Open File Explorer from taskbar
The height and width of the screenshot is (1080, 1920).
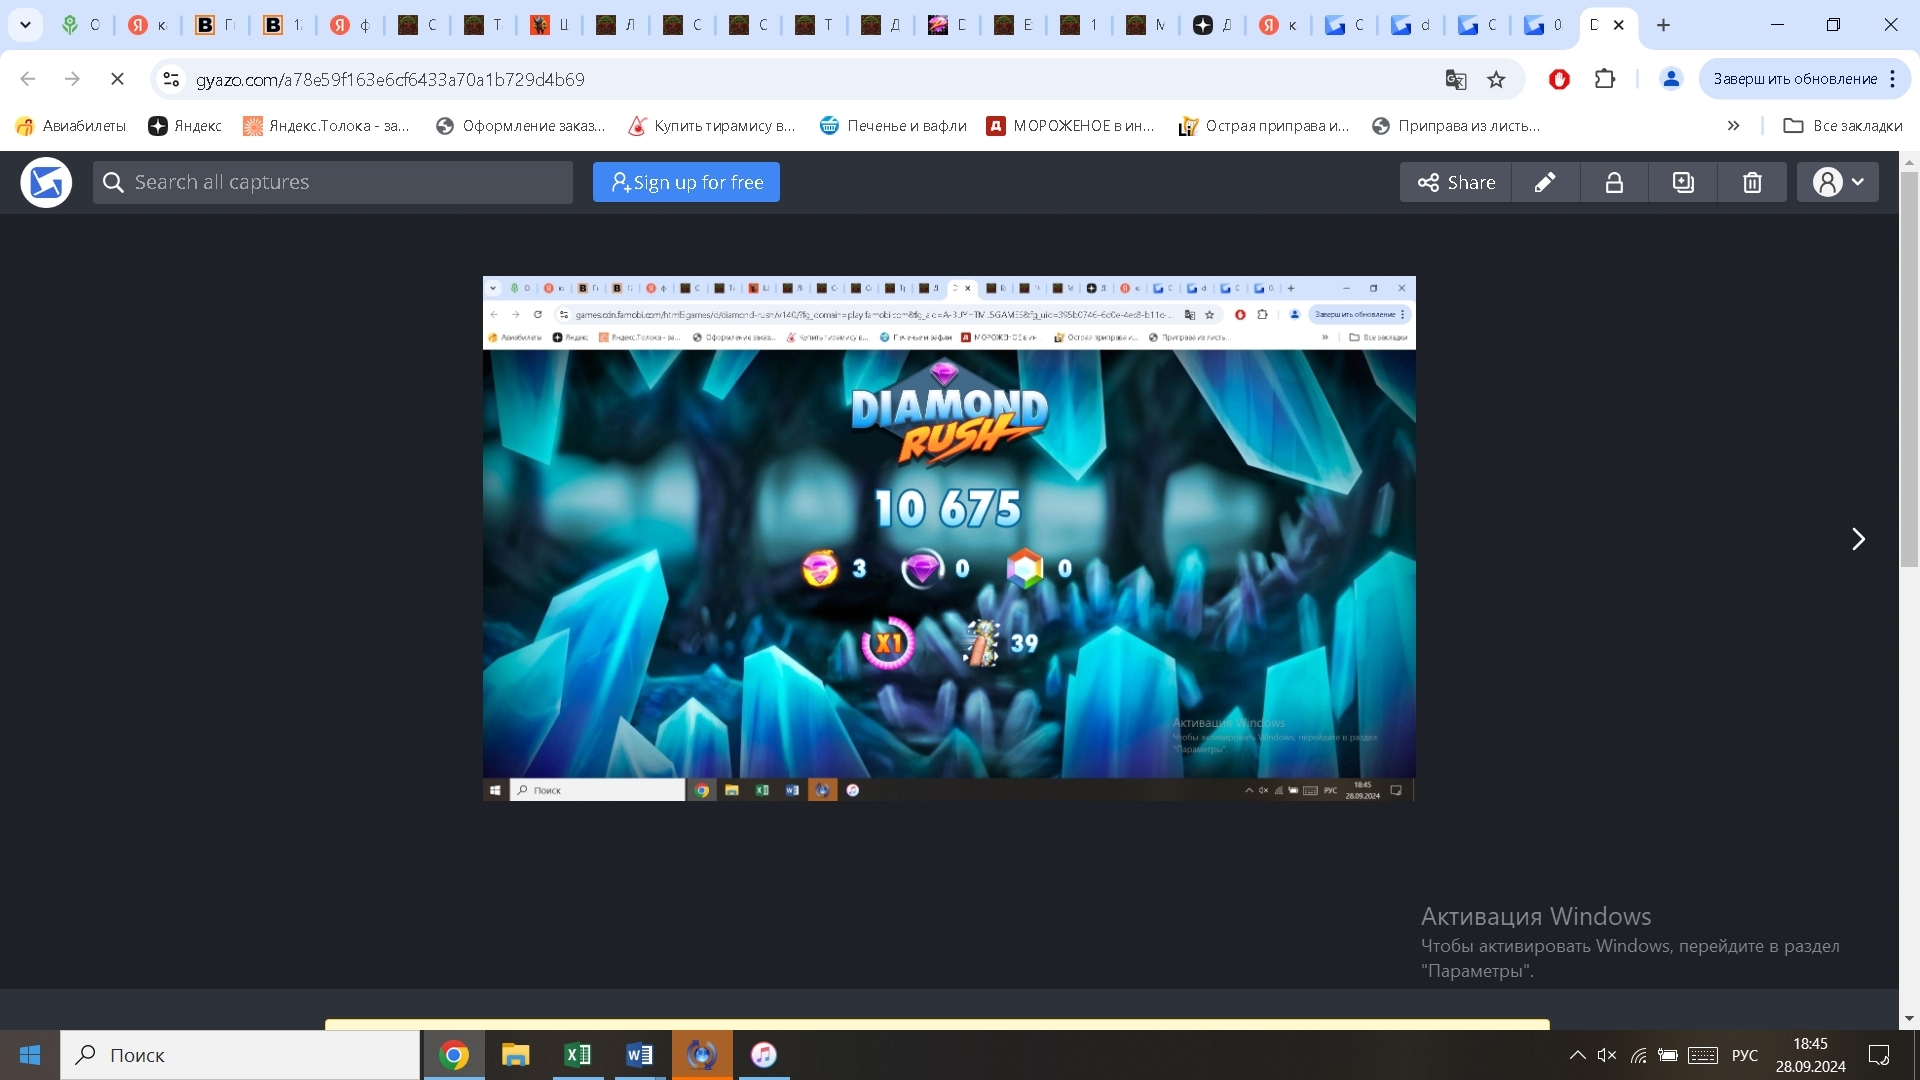(x=516, y=1055)
